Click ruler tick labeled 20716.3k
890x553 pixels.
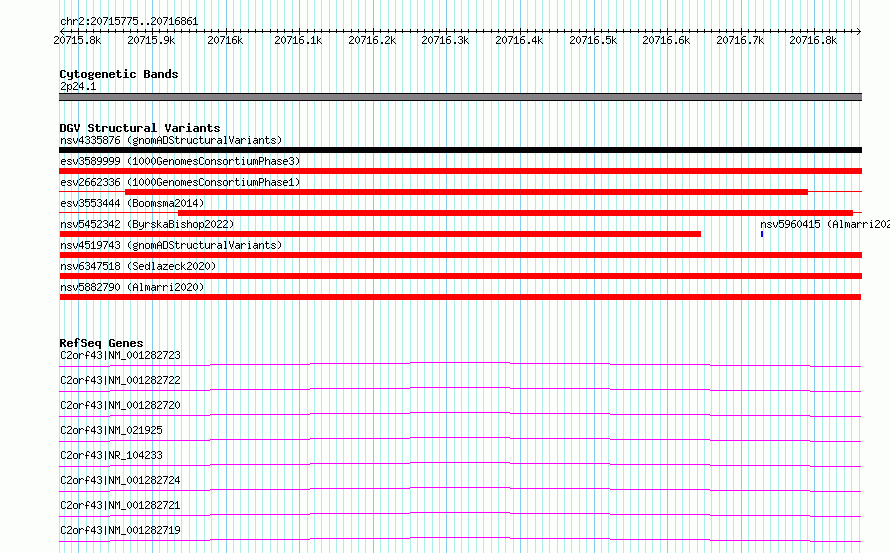pos(445,40)
